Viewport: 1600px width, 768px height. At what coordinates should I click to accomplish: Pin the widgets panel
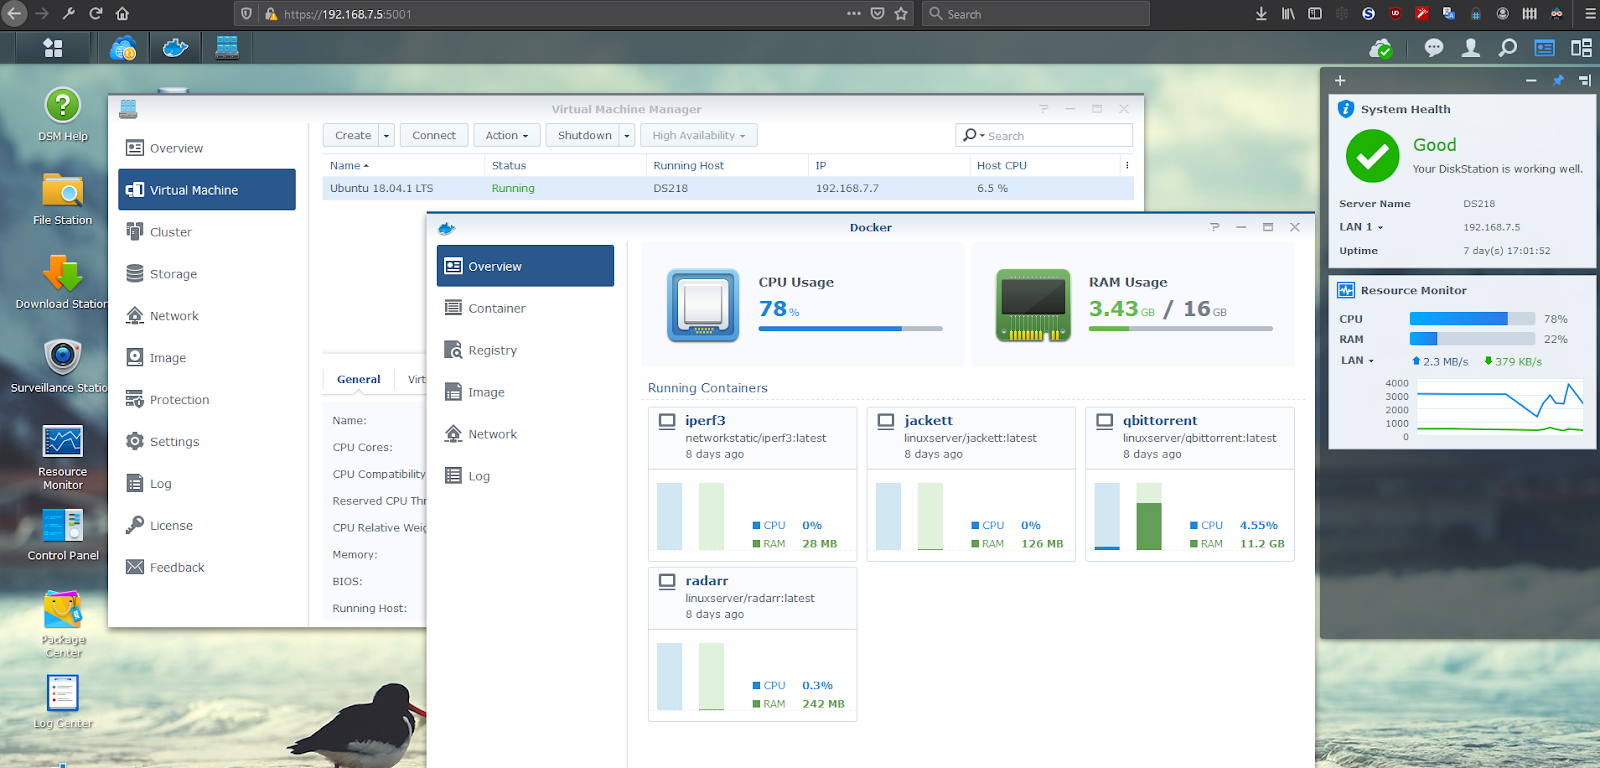pos(1558,80)
